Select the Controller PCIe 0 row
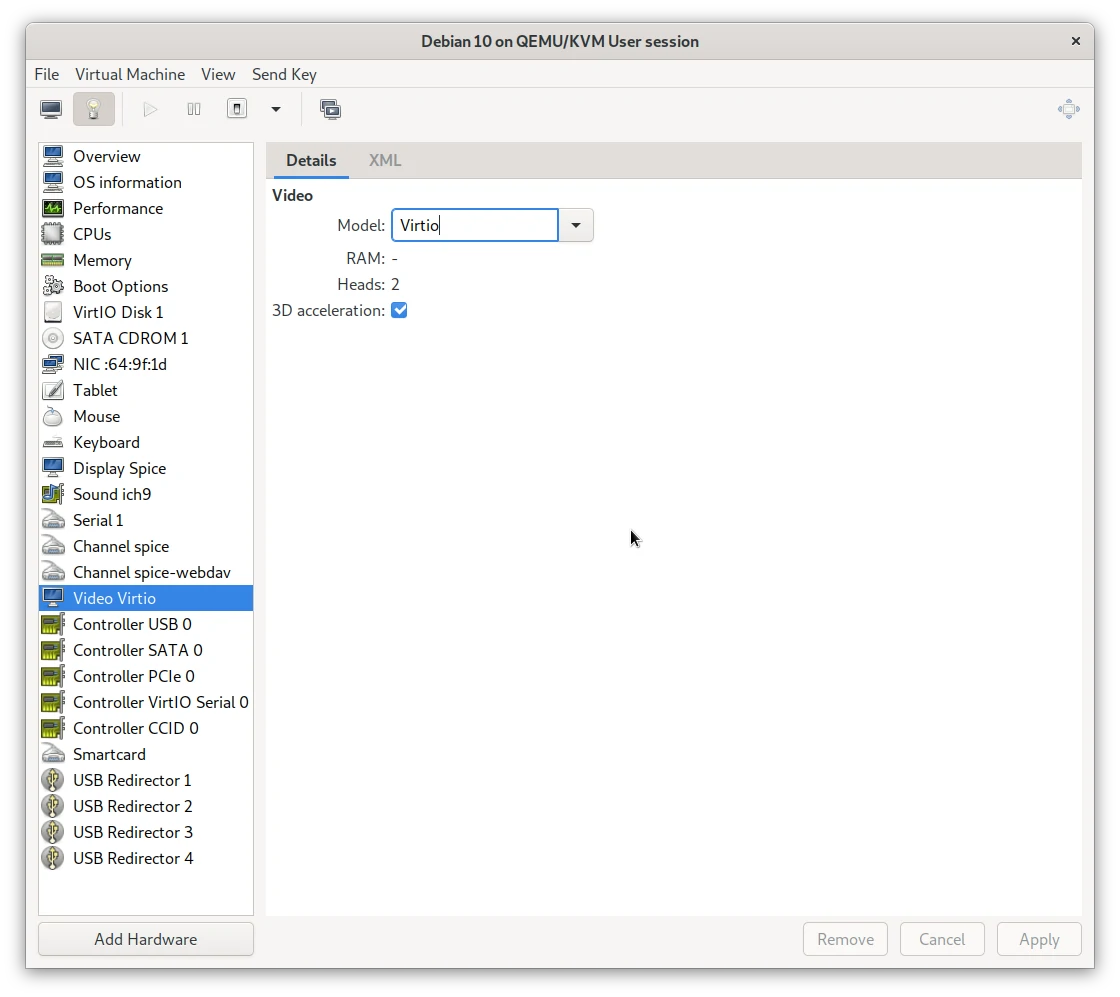 146,676
